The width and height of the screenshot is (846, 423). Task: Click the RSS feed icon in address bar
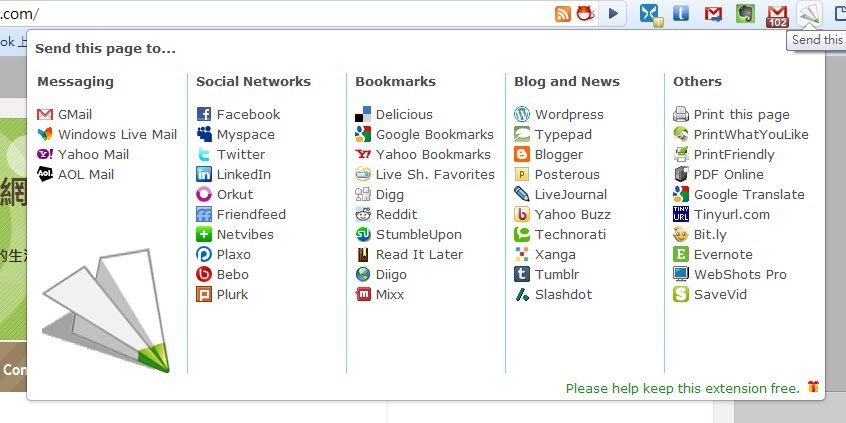(x=563, y=13)
